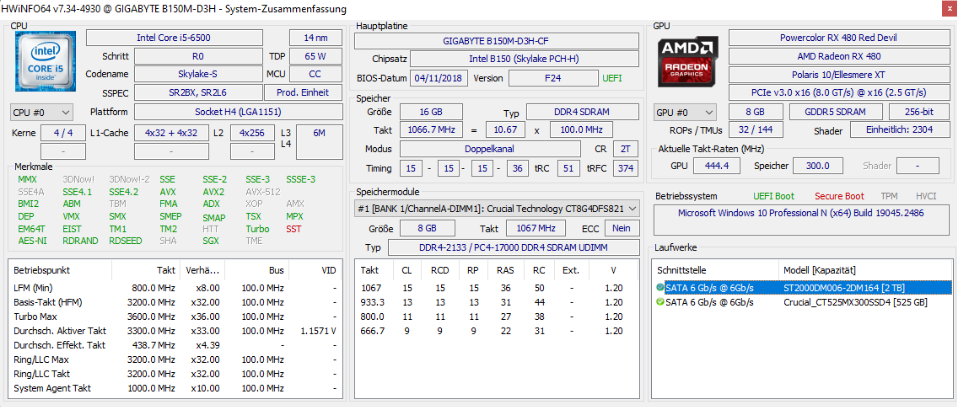The image size is (957, 407).
Task: Click the 04/11/2018 BIOS date field
Action: 440,78
